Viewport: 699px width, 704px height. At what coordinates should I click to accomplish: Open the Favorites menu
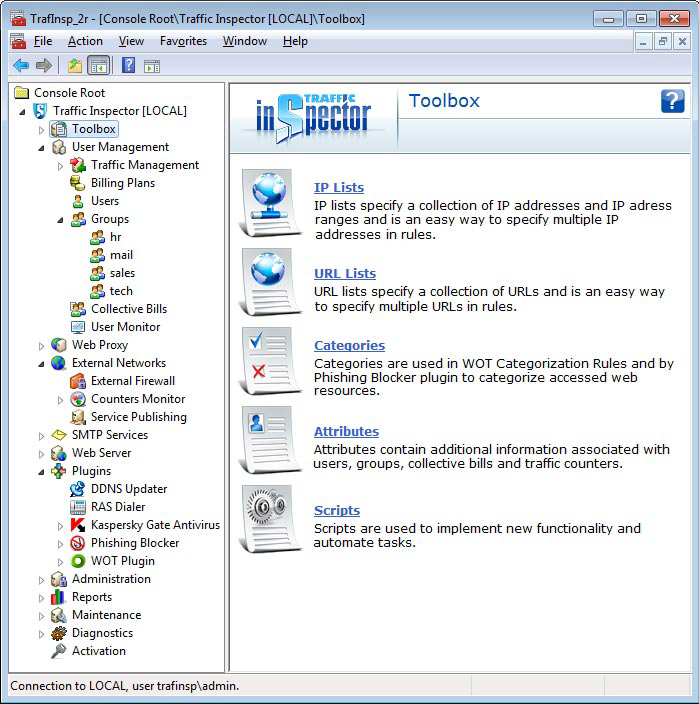point(183,41)
